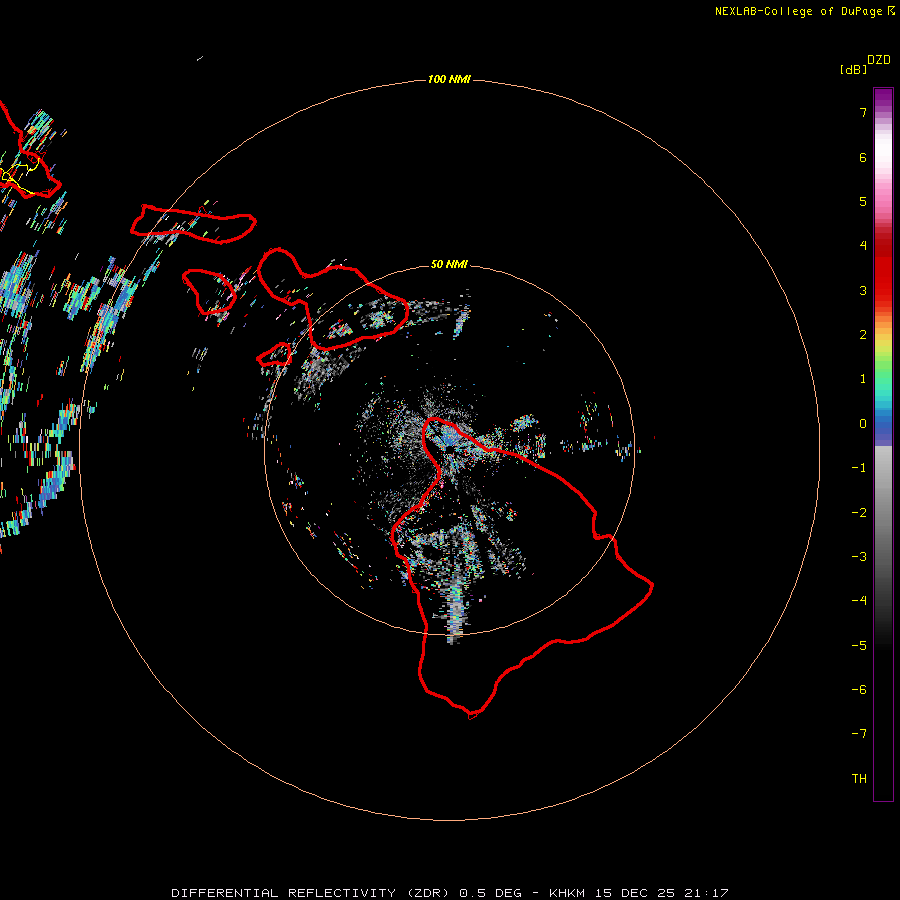Image resolution: width=900 pixels, height=900 pixels.
Task: Click the positive "1" scale value
Action: coord(863,379)
